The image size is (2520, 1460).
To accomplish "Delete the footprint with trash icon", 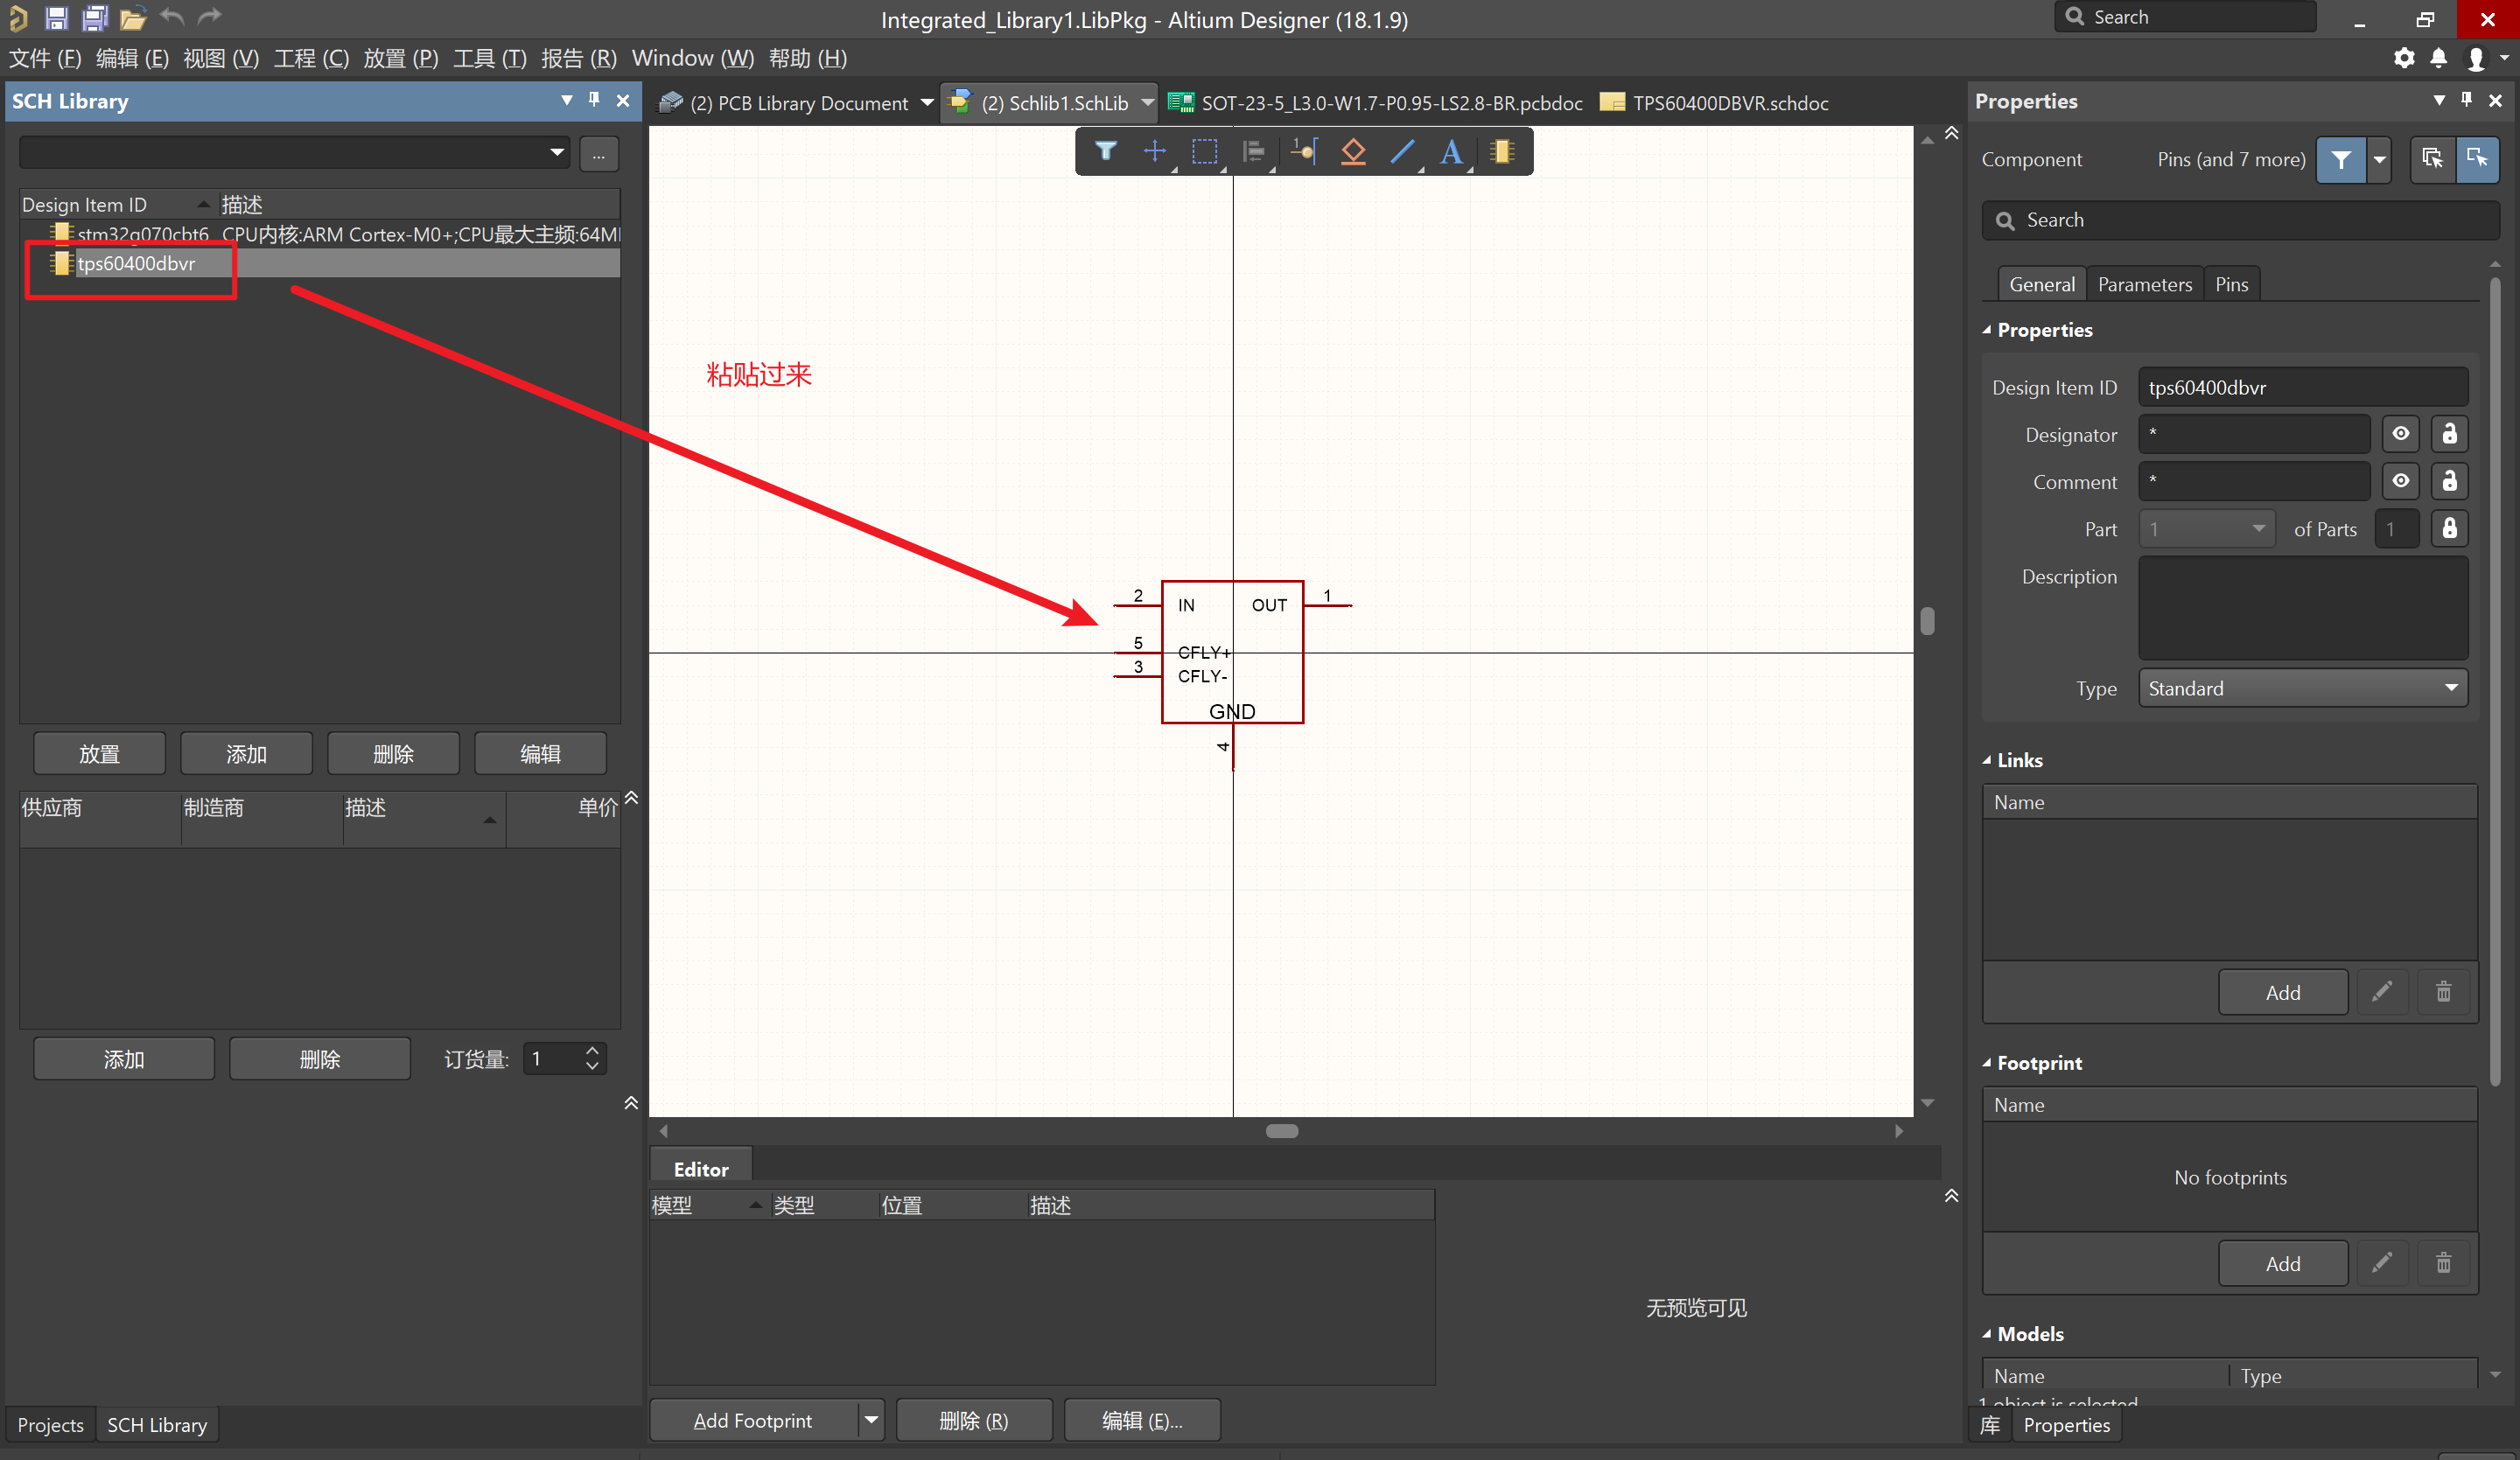I will click(2443, 1263).
